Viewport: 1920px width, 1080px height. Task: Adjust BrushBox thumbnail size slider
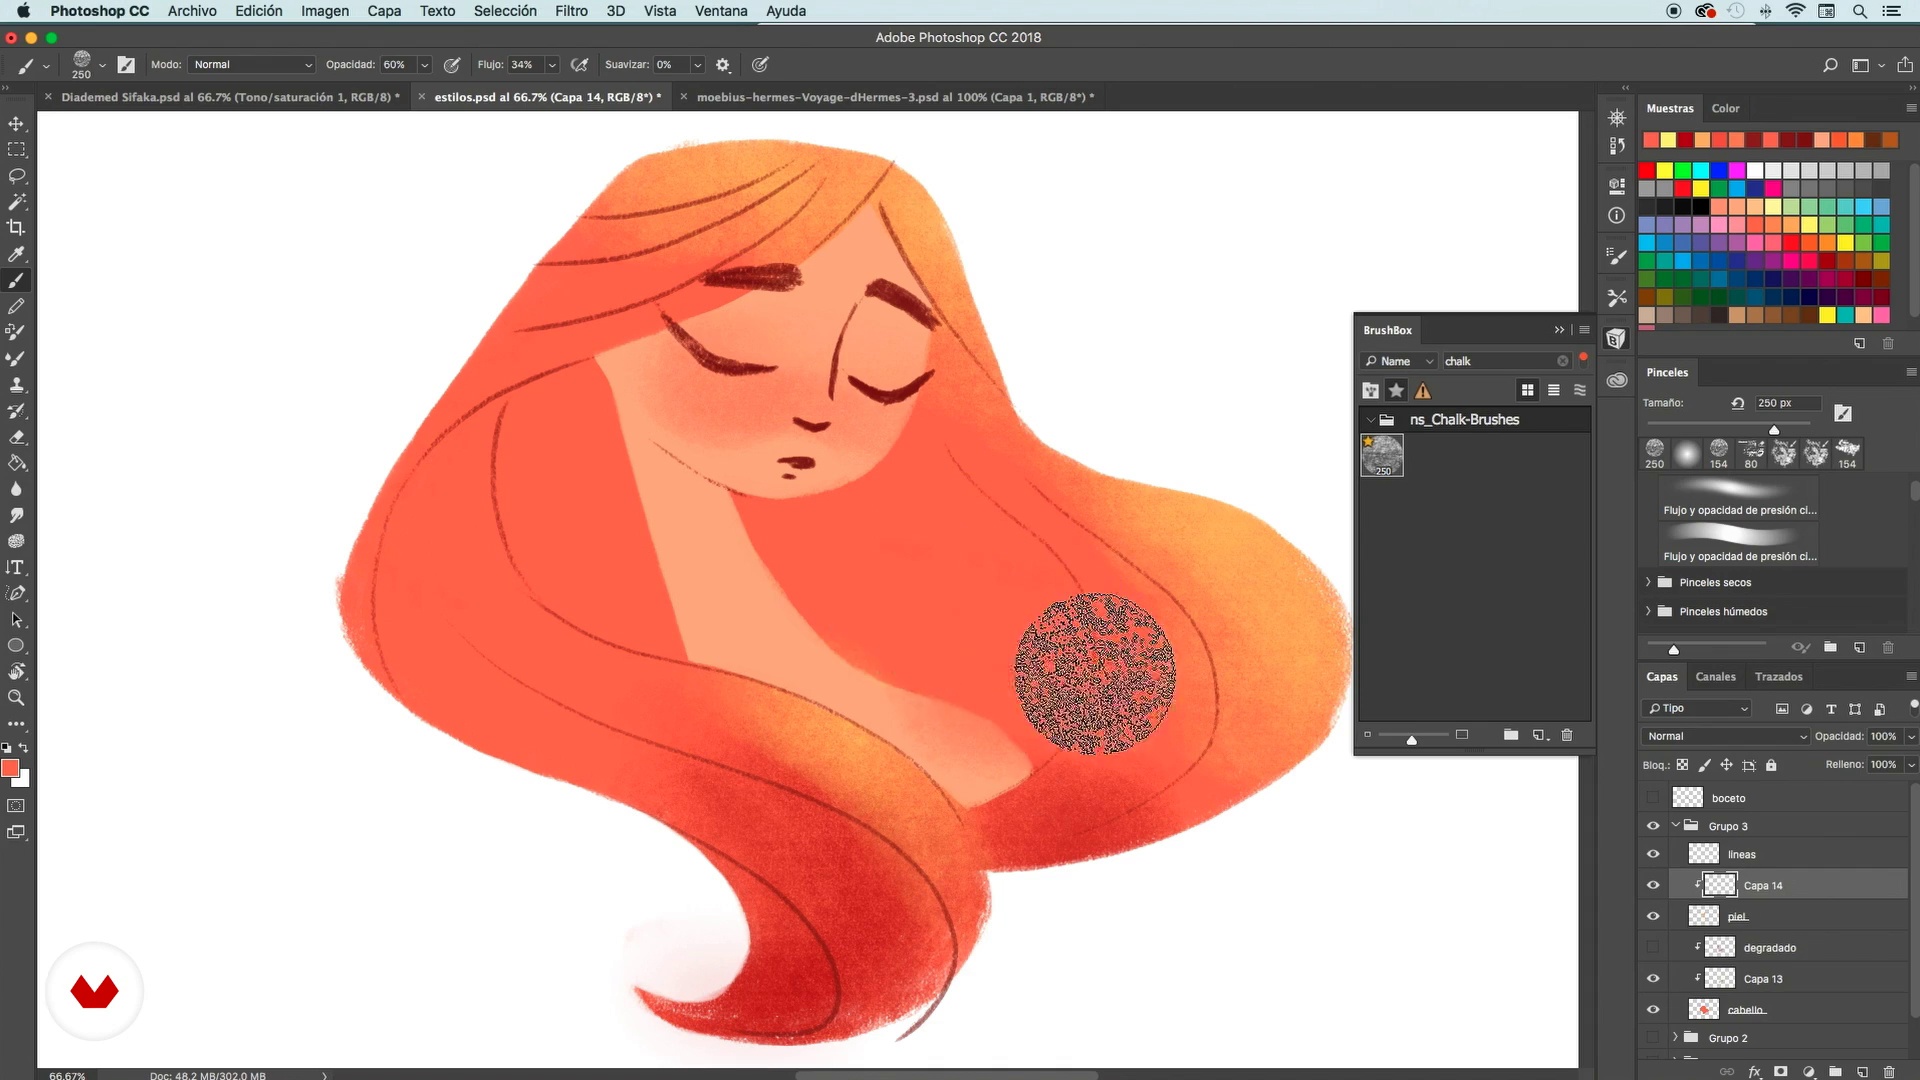pos(1412,739)
